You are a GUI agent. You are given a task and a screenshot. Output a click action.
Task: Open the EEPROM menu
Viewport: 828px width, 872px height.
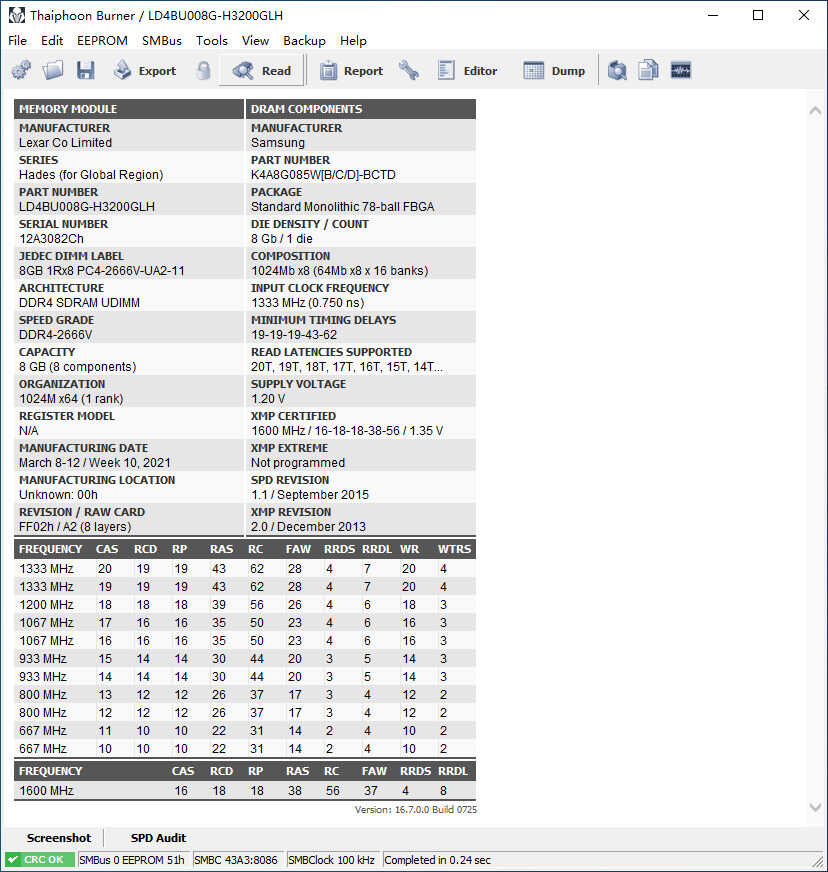(x=102, y=41)
